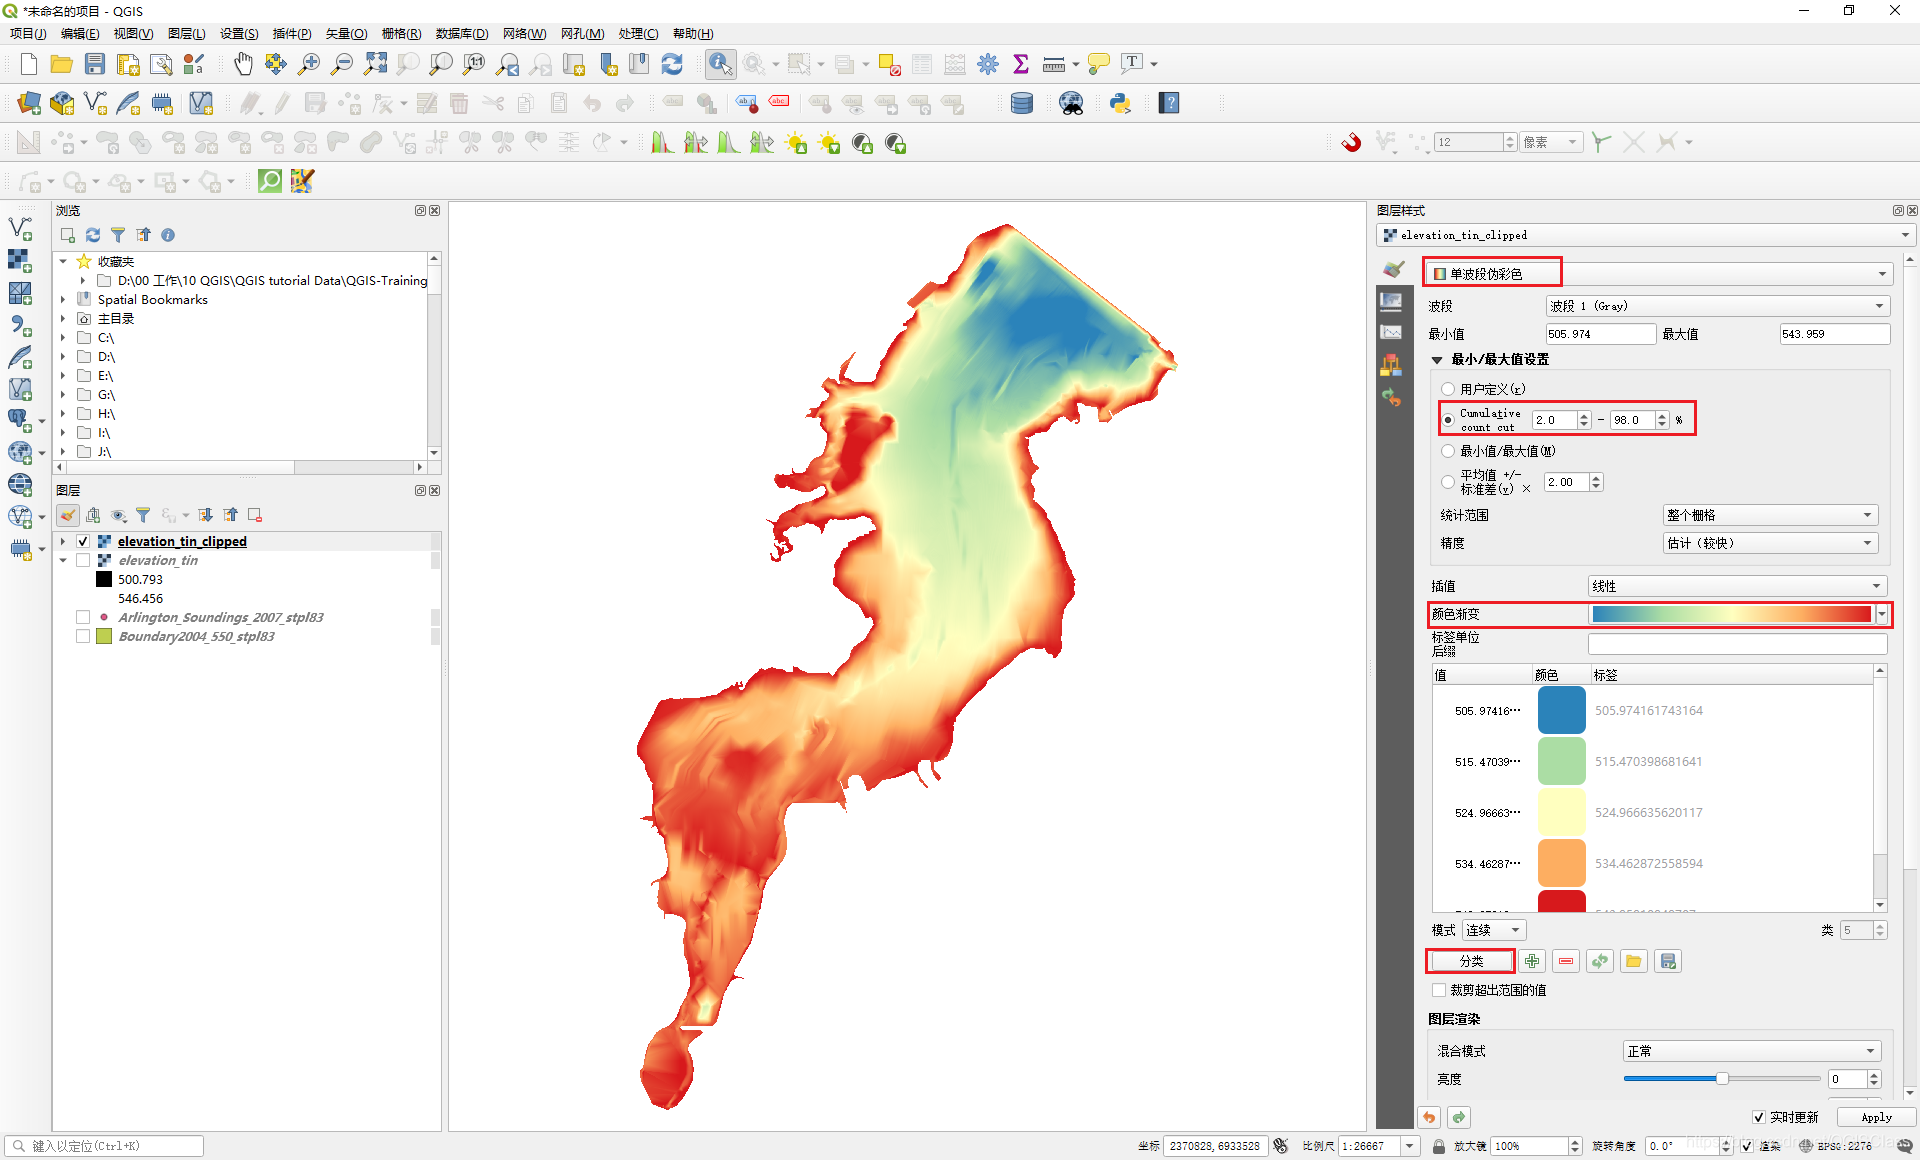Click load color map folder icon
Viewport: 1920px width, 1160px height.
[1634, 961]
